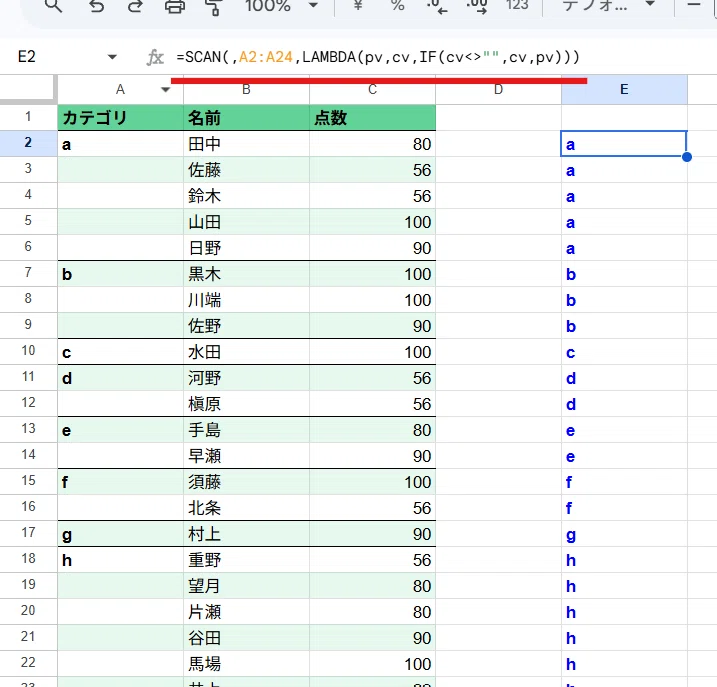This screenshot has width=717, height=687.
Task: Click category cell b in column A
Action: tap(120, 274)
